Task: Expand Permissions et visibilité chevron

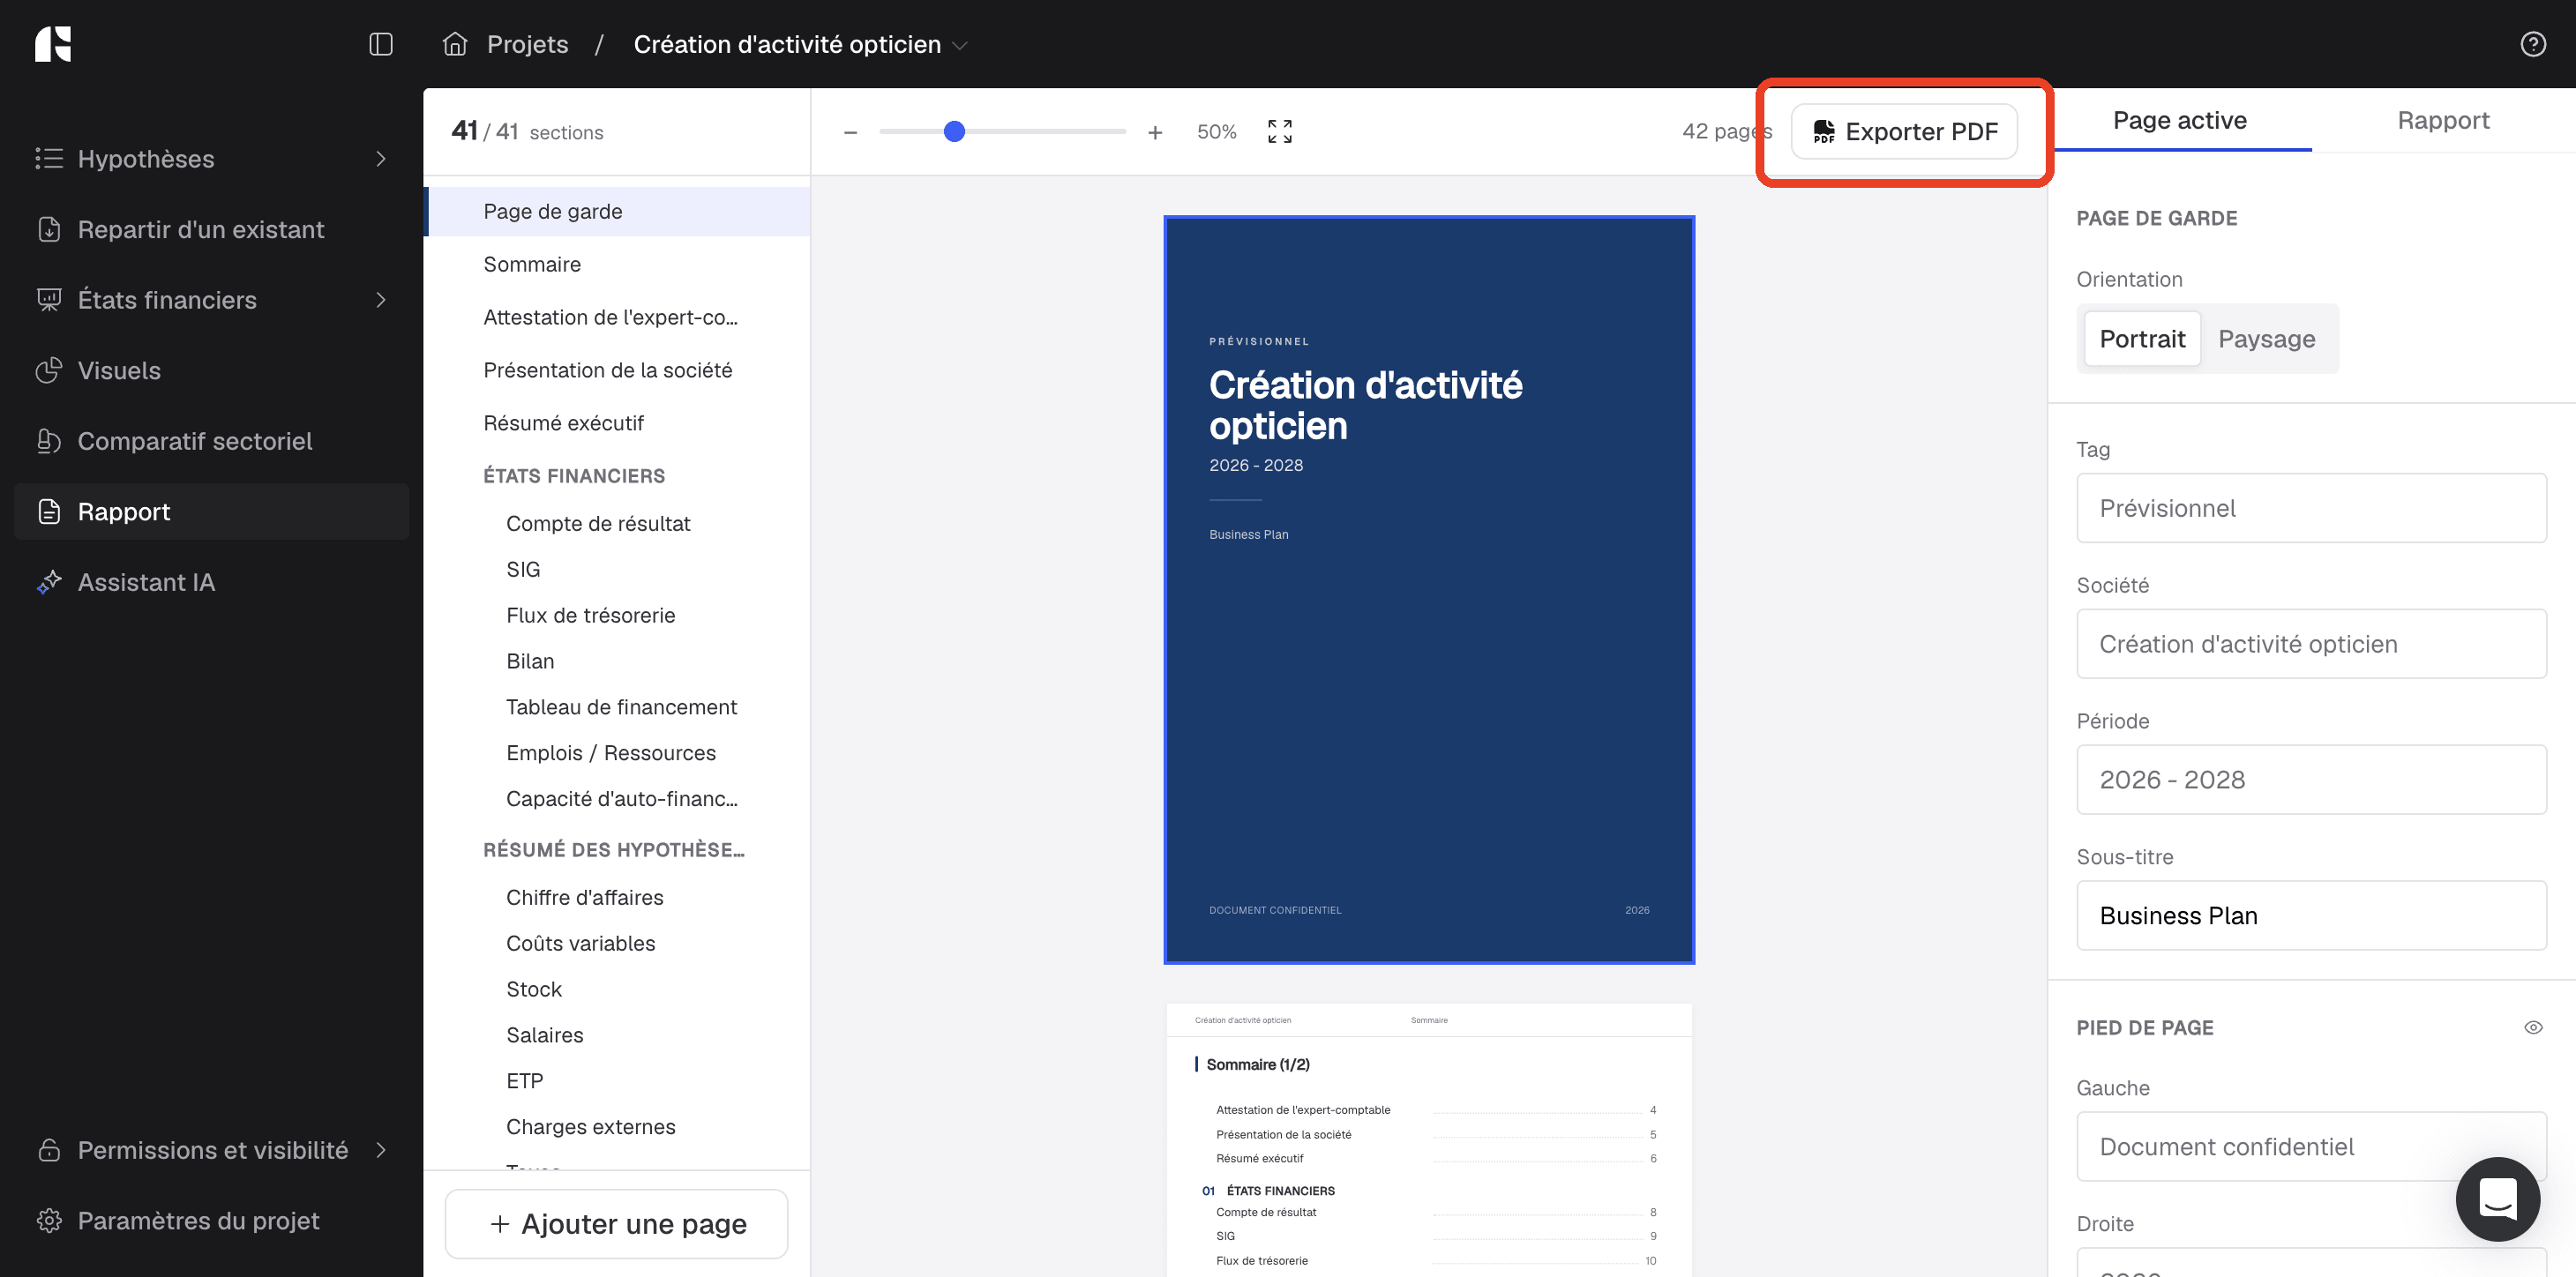Action: coord(380,1150)
